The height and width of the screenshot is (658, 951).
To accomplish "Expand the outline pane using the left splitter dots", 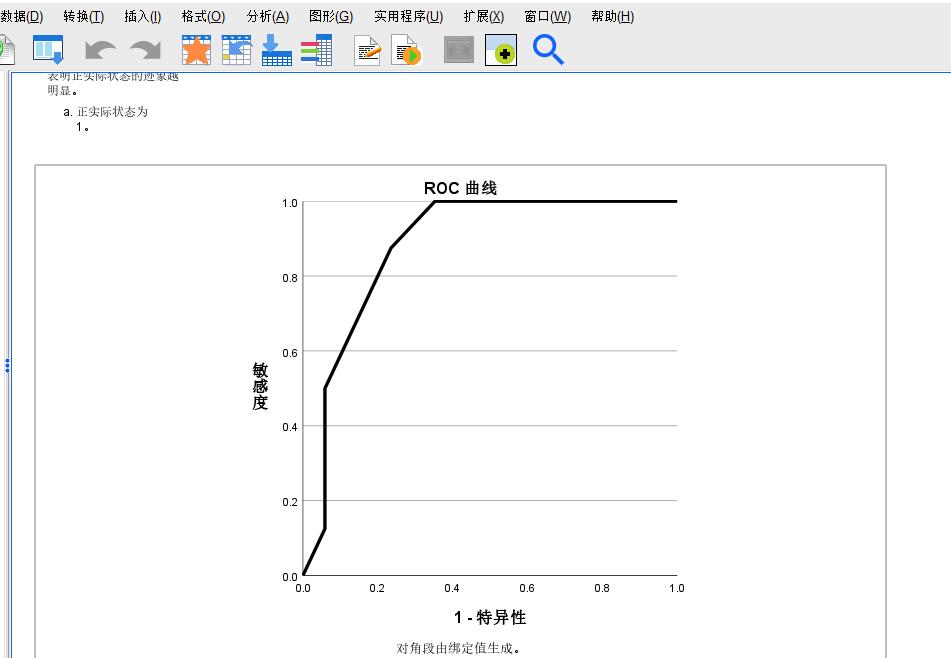I will 8,365.
